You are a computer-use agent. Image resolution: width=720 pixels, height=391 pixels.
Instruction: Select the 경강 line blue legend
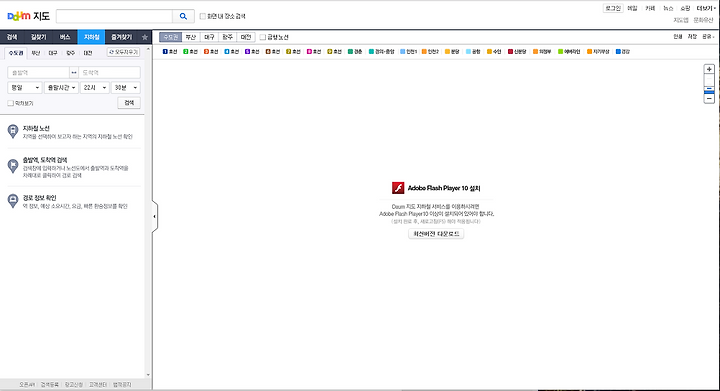623,52
